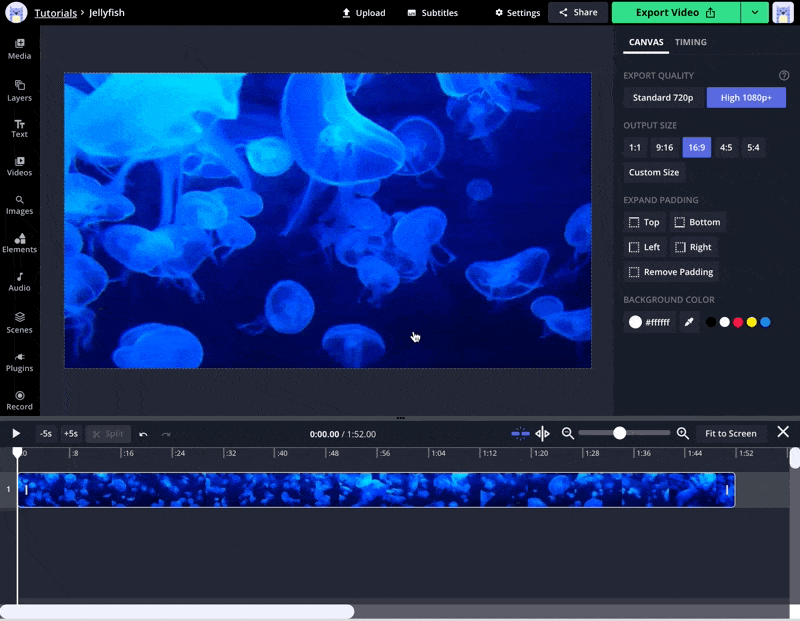Select the Text tool
Screen dimensions: 800x621
point(19,128)
